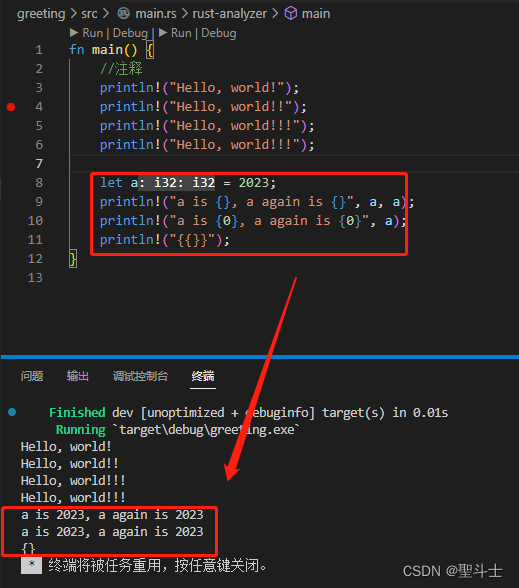
Task: Select the 终端 panel tab
Action: [x=203, y=376]
